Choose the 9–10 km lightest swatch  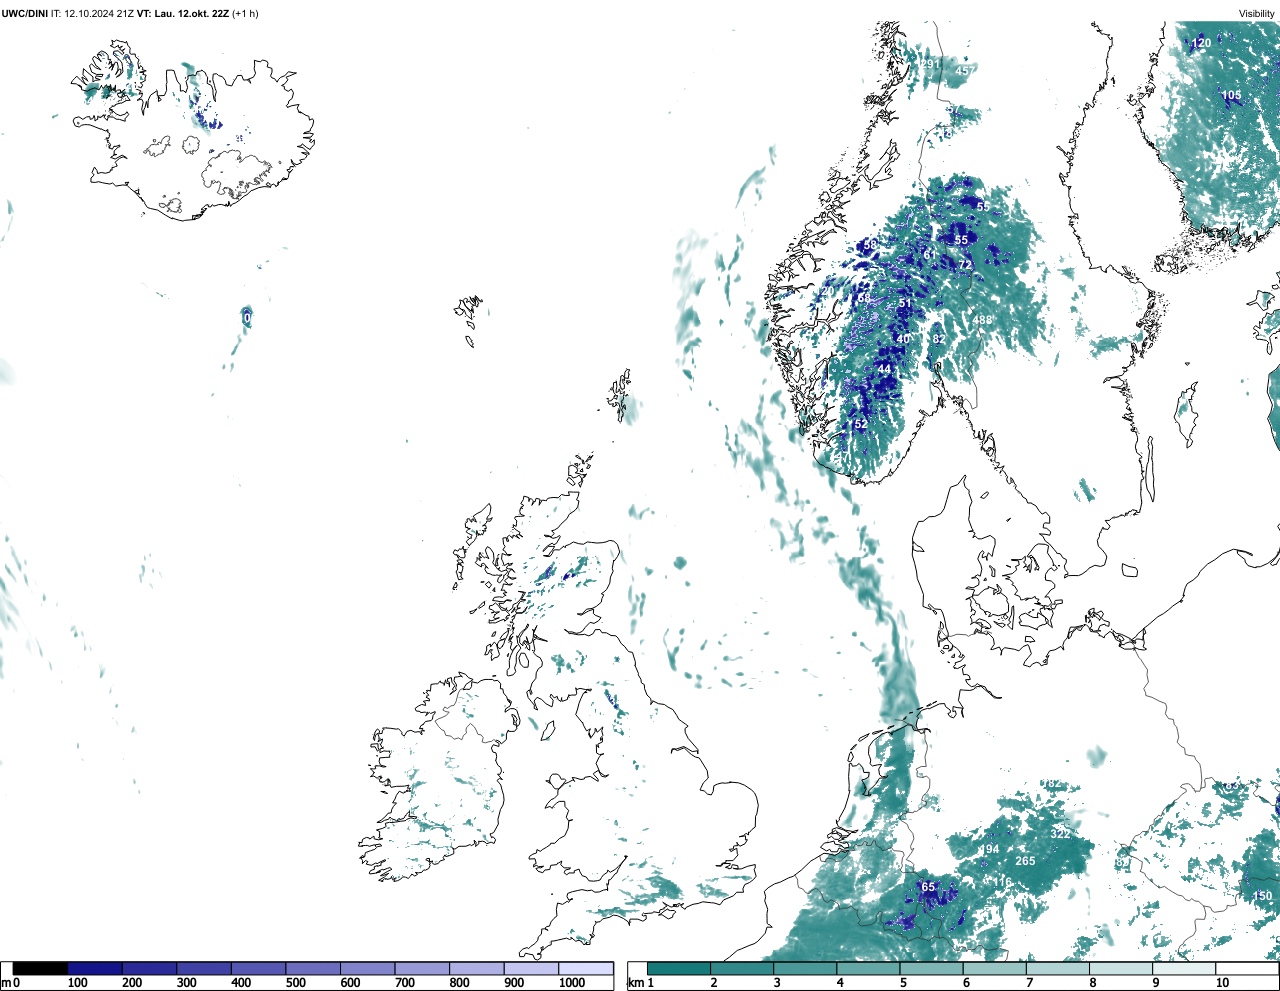1185,968
